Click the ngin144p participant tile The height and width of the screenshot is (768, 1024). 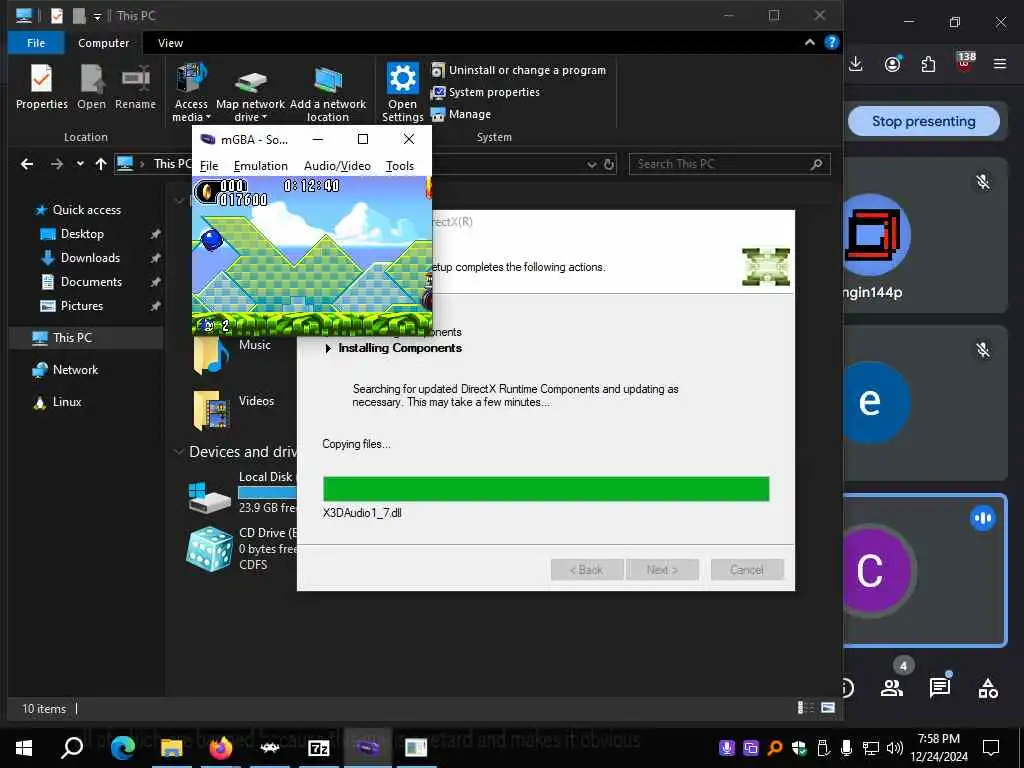pyautogui.click(x=925, y=236)
